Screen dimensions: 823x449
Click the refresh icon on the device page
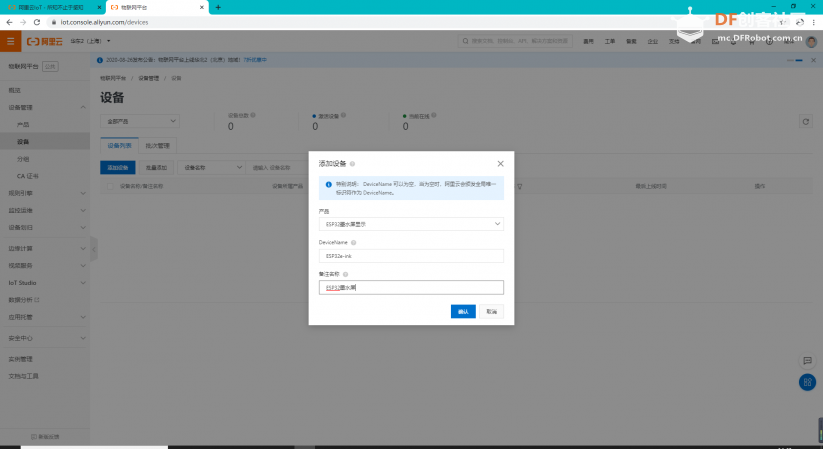click(x=806, y=122)
